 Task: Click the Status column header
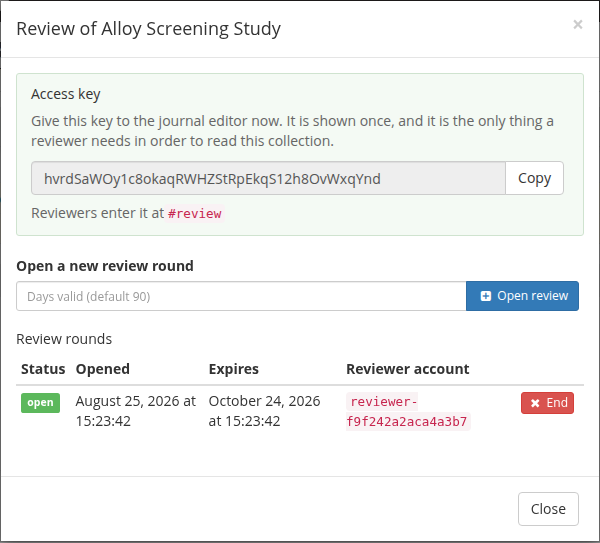point(43,369)
